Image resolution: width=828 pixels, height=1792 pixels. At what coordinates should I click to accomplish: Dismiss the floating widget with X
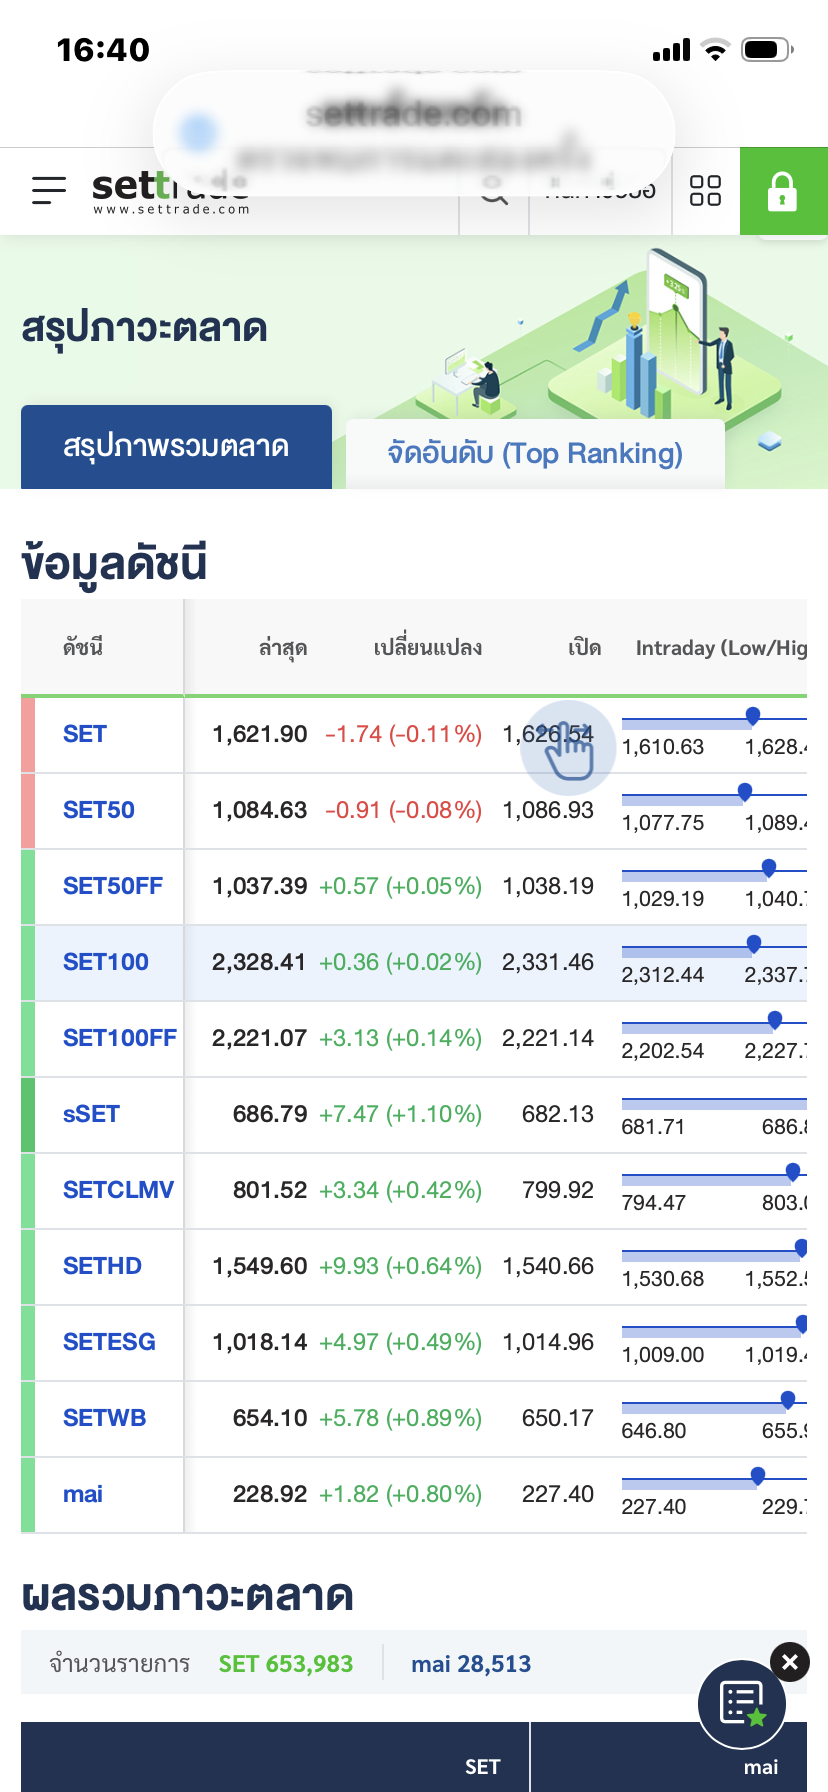790,1662
